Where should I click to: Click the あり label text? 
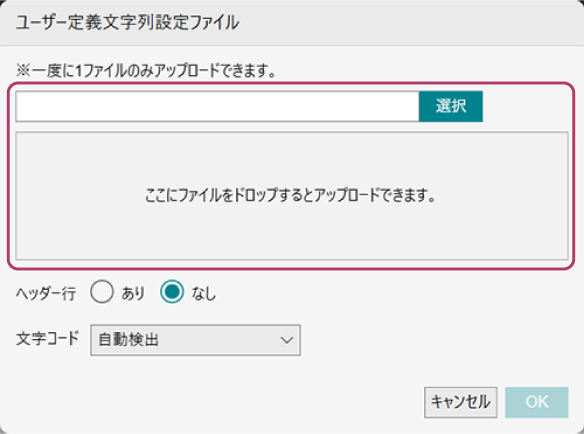133,293
